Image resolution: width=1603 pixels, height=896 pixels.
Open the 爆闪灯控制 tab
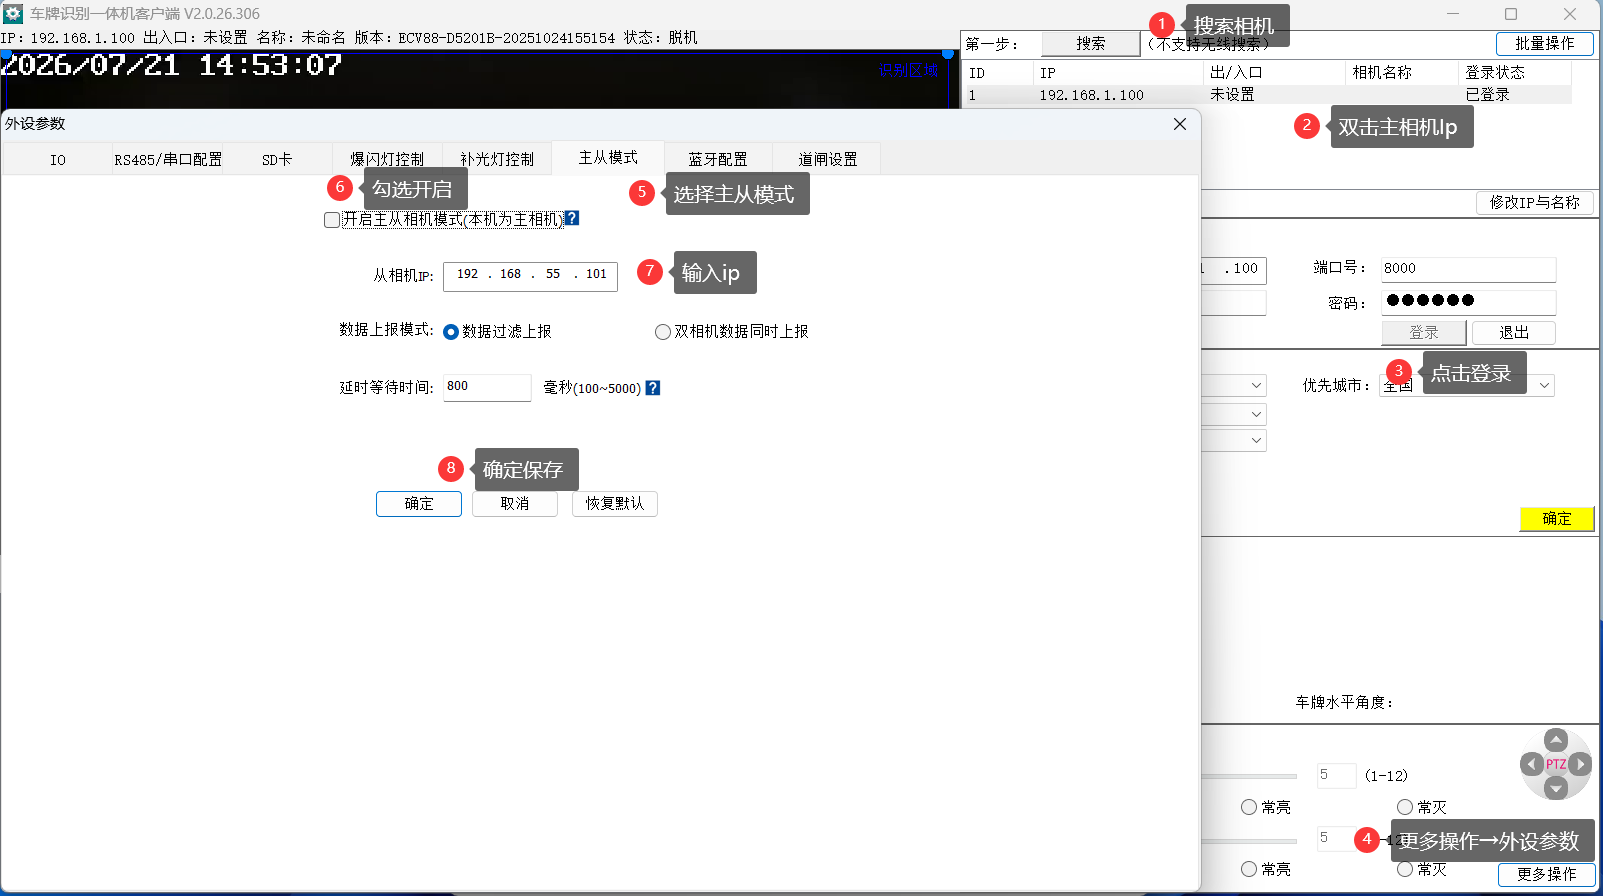coord(387,160)
